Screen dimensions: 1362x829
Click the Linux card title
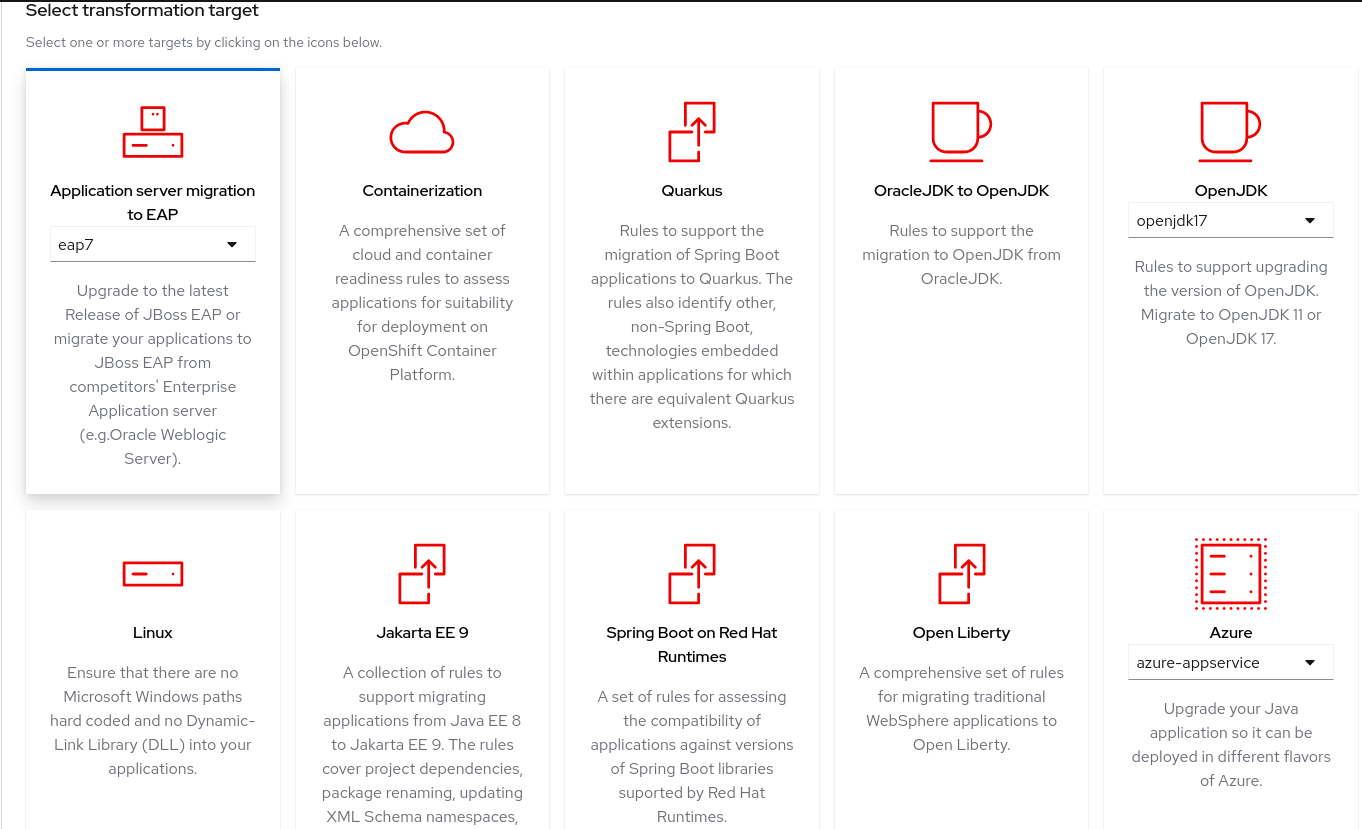pos(153,633)
